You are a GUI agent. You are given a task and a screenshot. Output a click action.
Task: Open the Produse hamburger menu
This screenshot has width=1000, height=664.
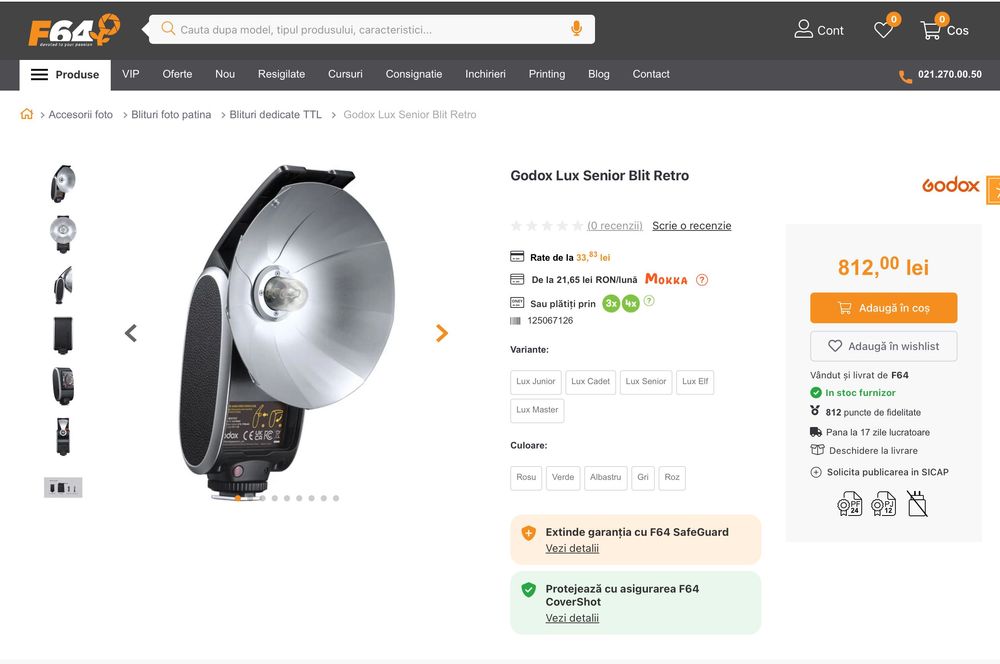coord(65,74)
